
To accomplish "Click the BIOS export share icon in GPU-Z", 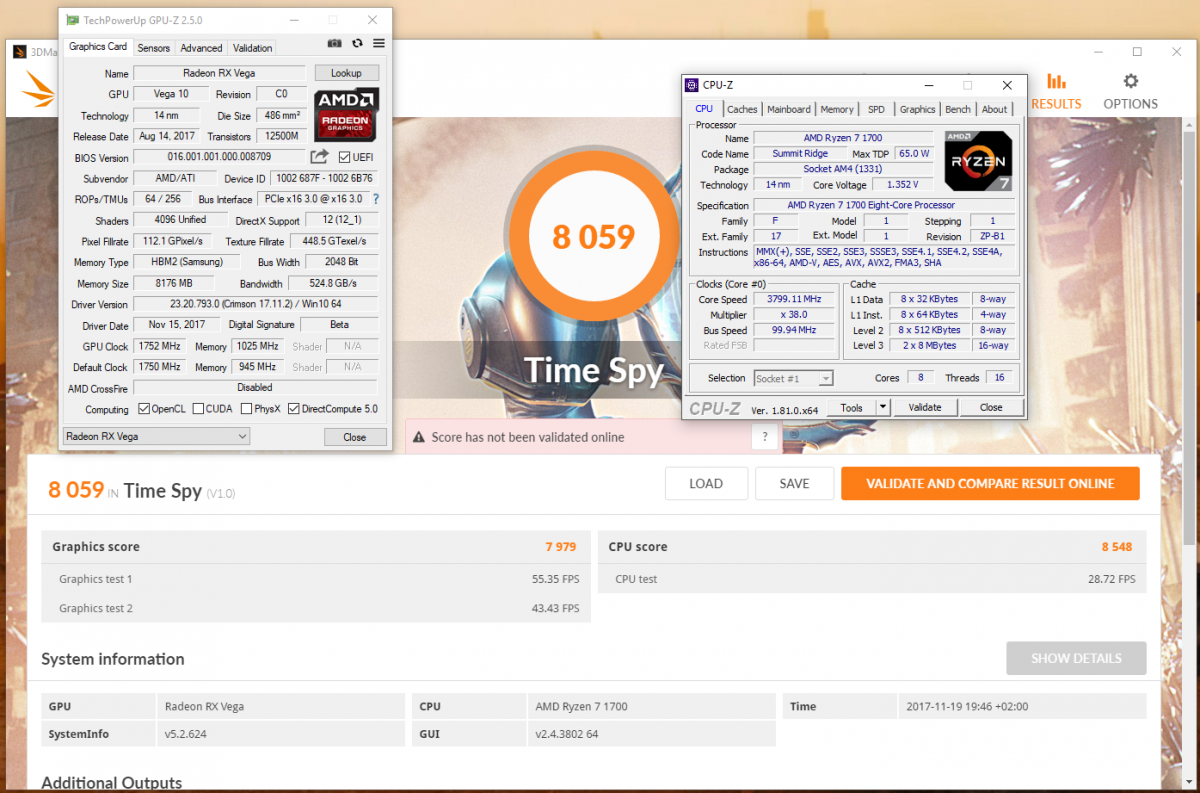I will tap(319, 157).
